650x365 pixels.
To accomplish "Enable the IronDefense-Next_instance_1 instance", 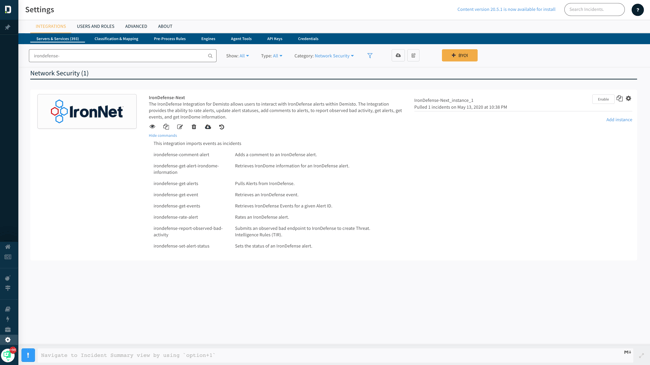I will click(x=603, y=99).
